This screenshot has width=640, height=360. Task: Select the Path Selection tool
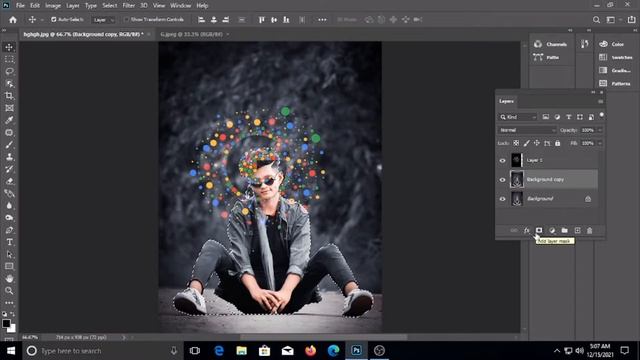click(x=9, y=254)
